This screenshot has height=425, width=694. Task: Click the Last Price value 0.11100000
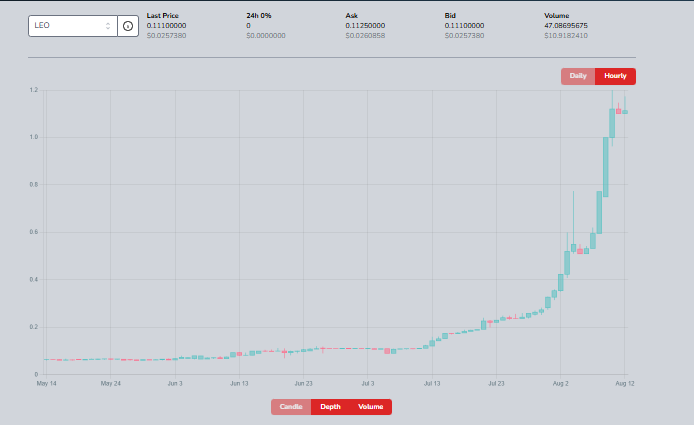pos(166,26)
